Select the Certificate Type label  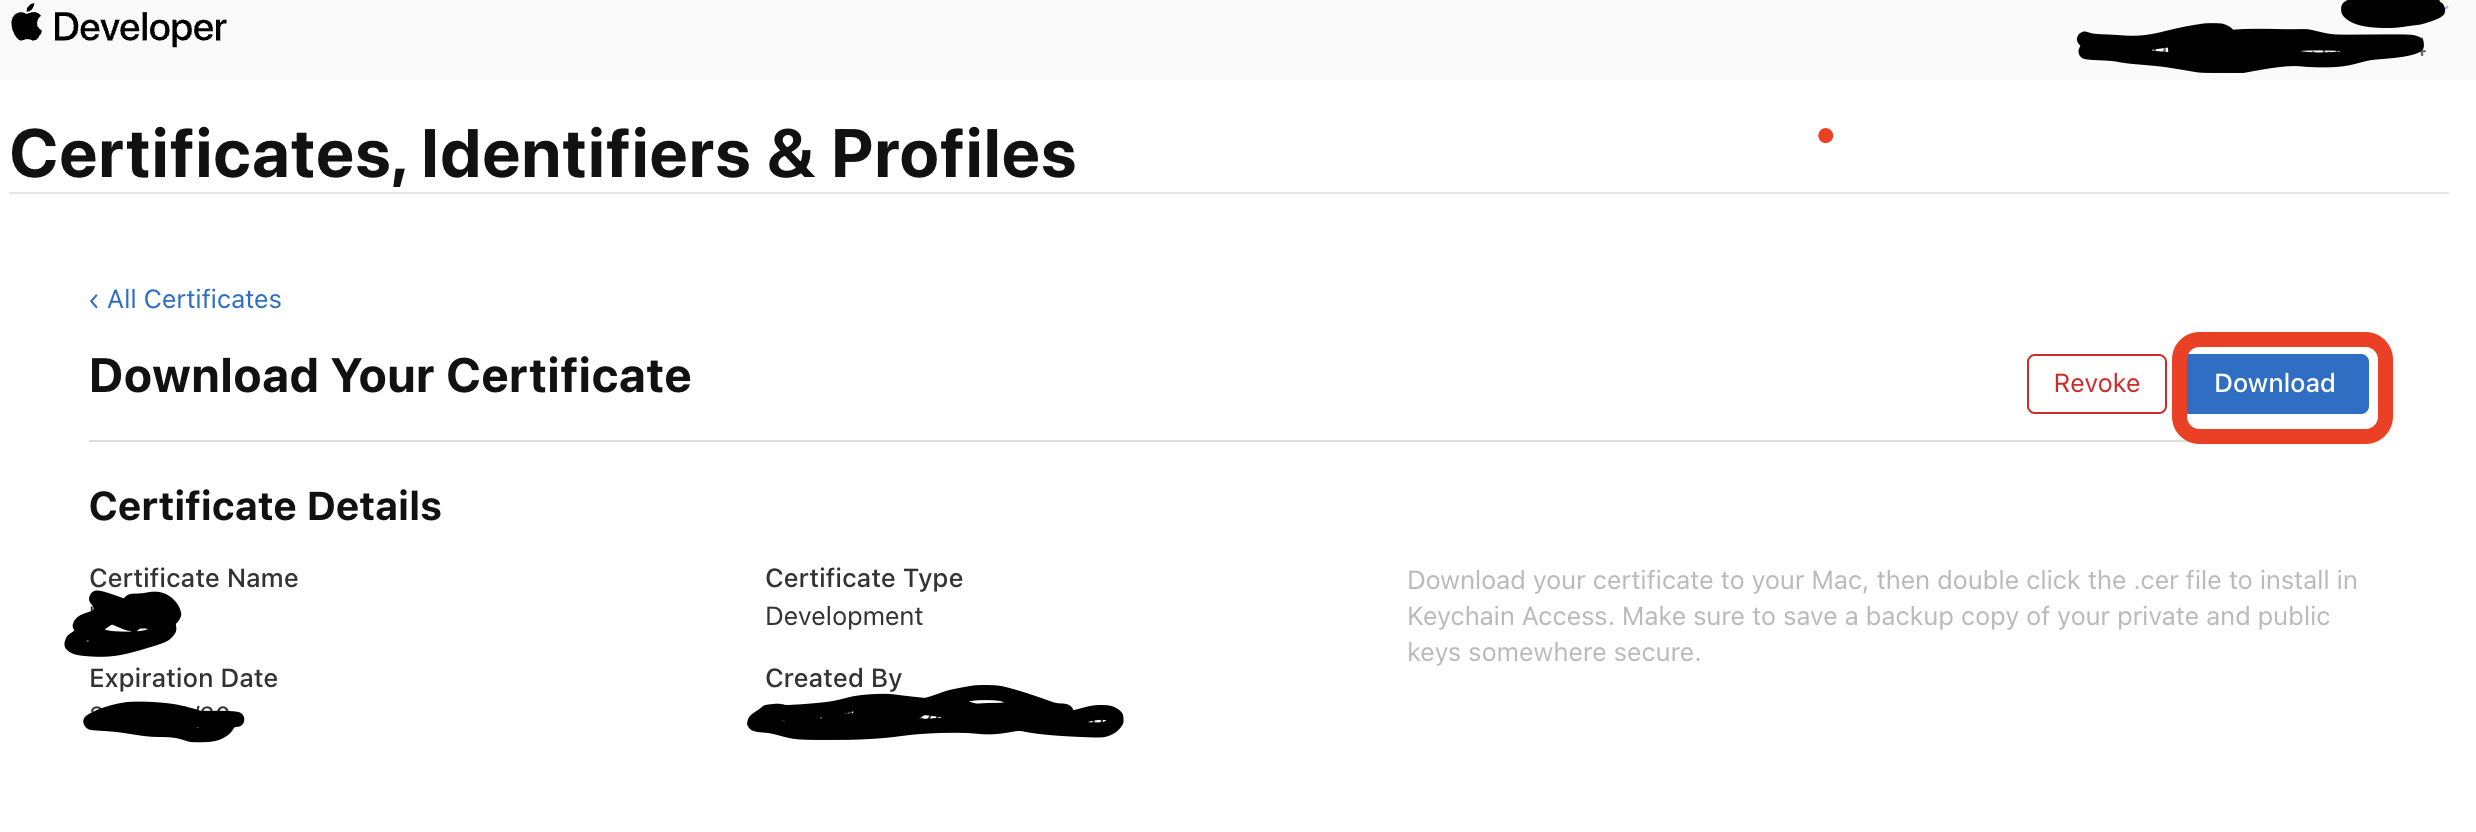pos(864,578)
